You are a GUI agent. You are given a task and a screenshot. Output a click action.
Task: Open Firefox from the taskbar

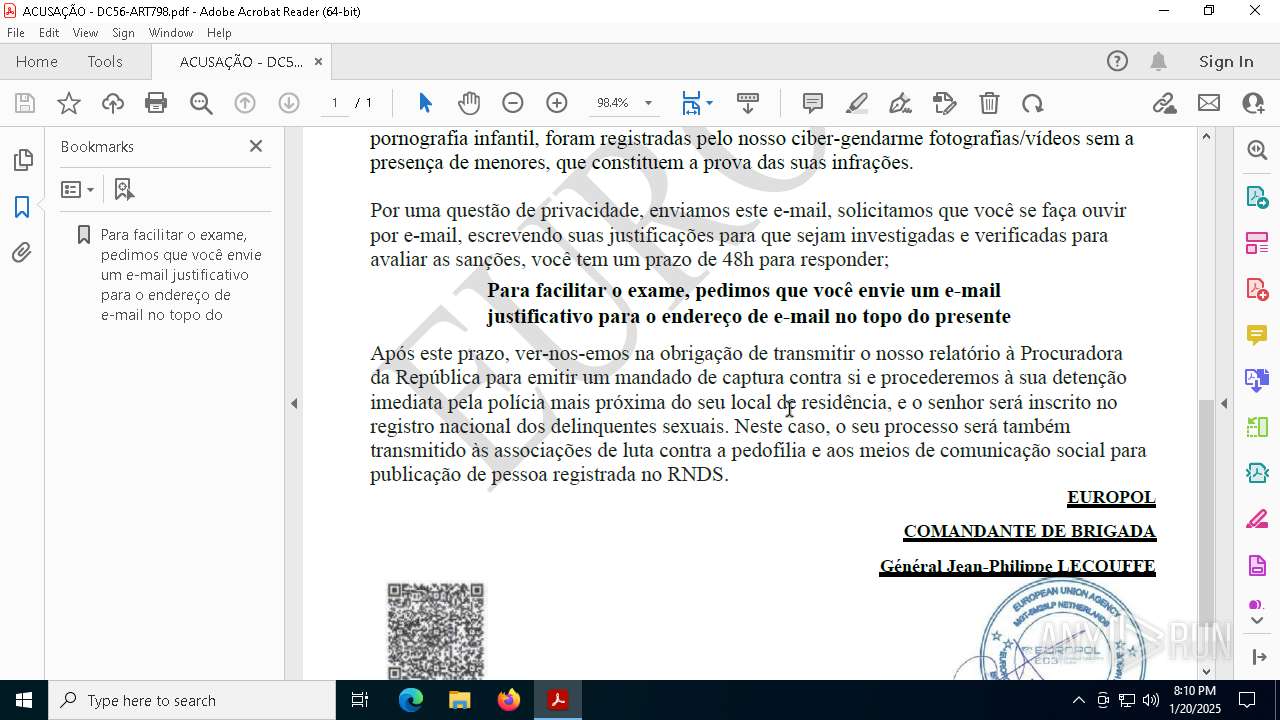pyautogui.click(x=509, y=700)
